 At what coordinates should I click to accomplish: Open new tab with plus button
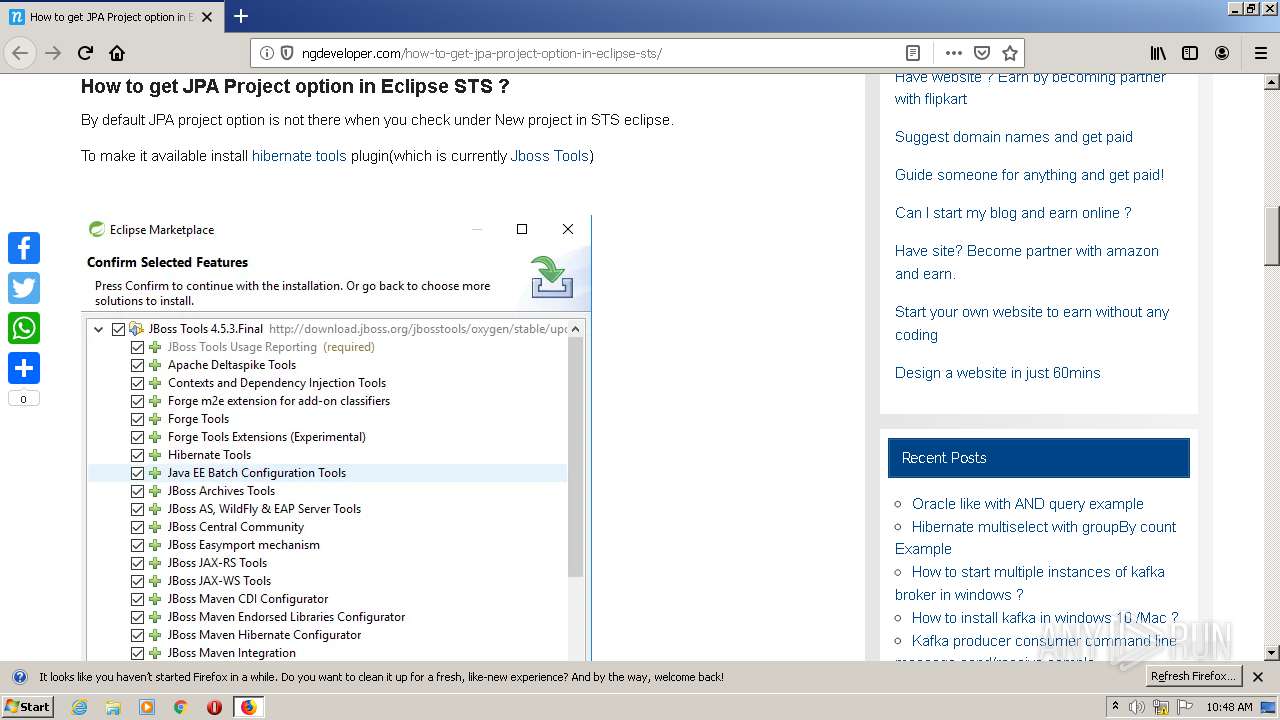coord(241,16)
